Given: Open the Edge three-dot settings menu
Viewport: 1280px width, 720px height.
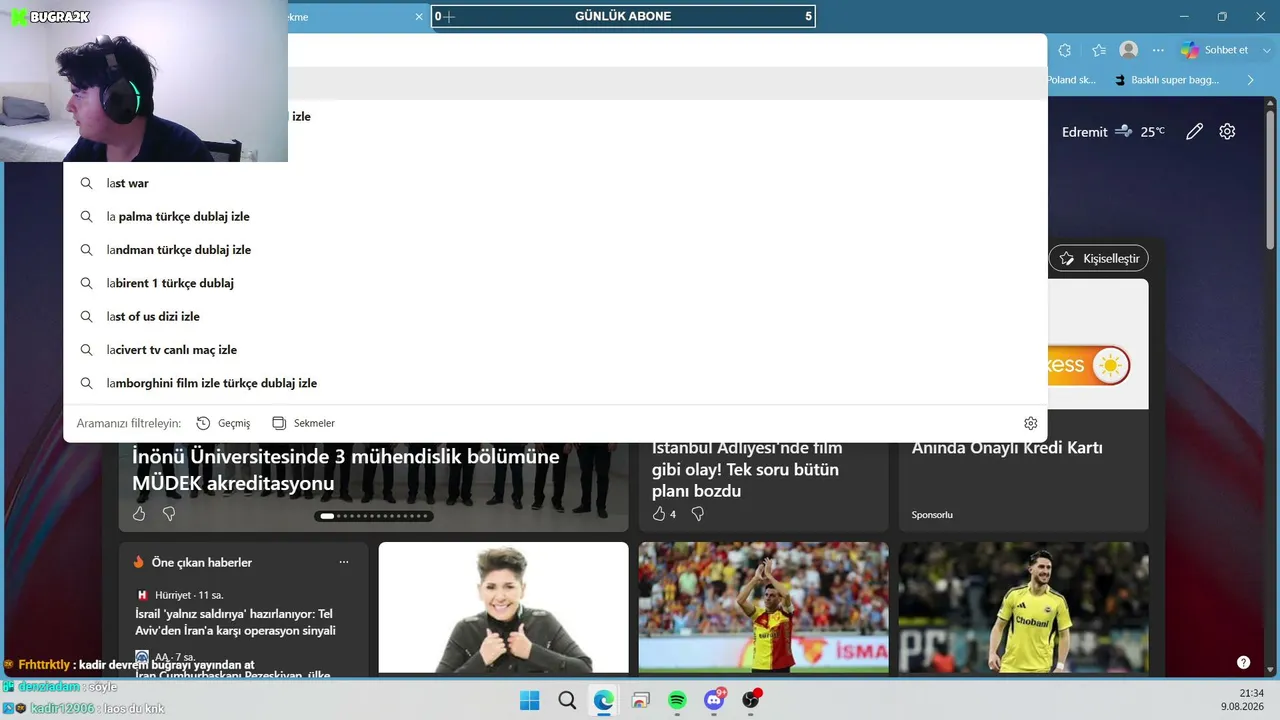Looking at the screenshot, I should click(x=1158, y=50).
